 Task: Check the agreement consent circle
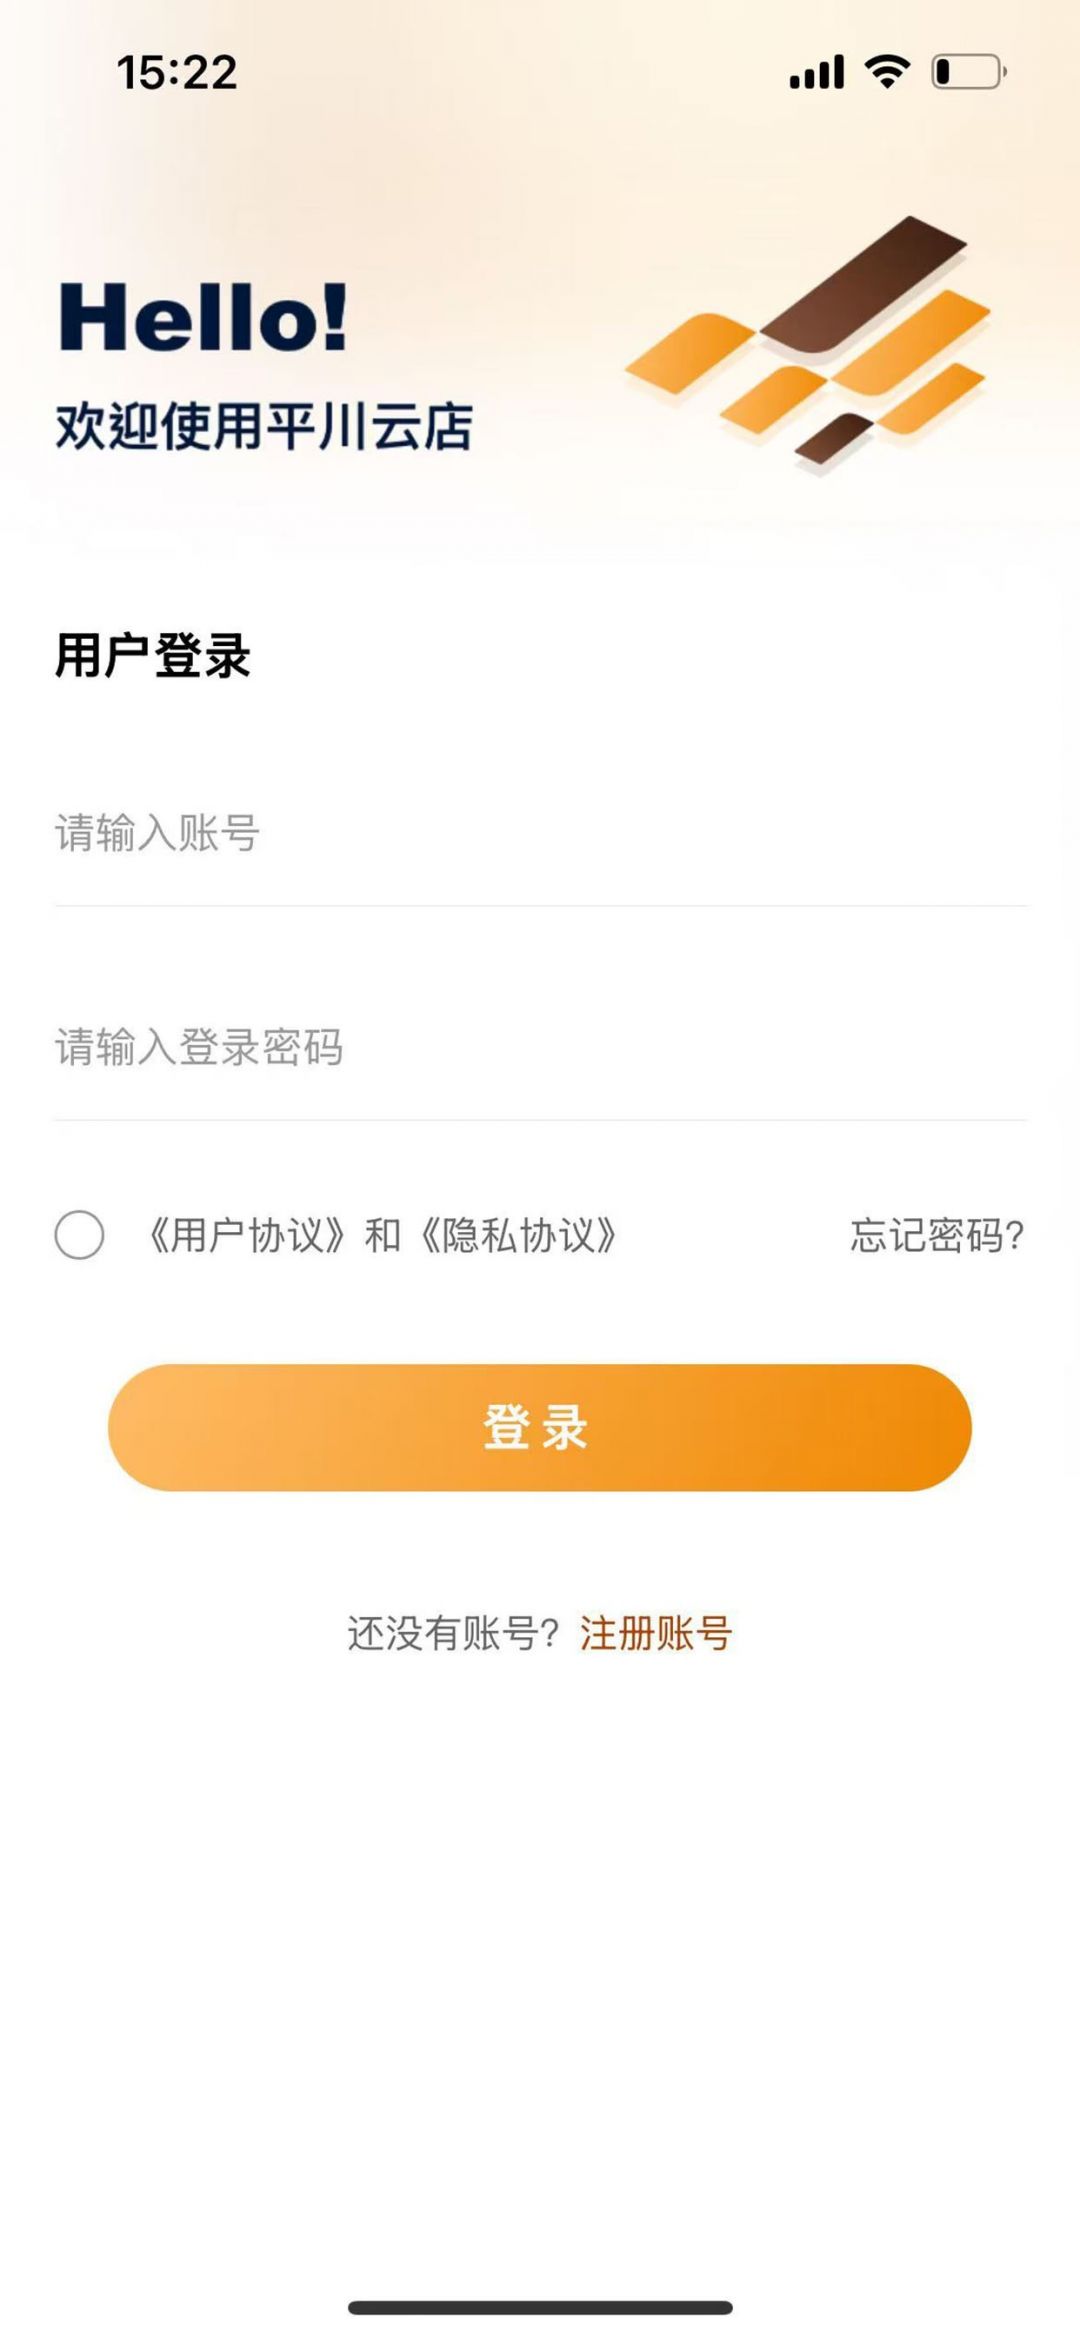tap(79, 1235)
